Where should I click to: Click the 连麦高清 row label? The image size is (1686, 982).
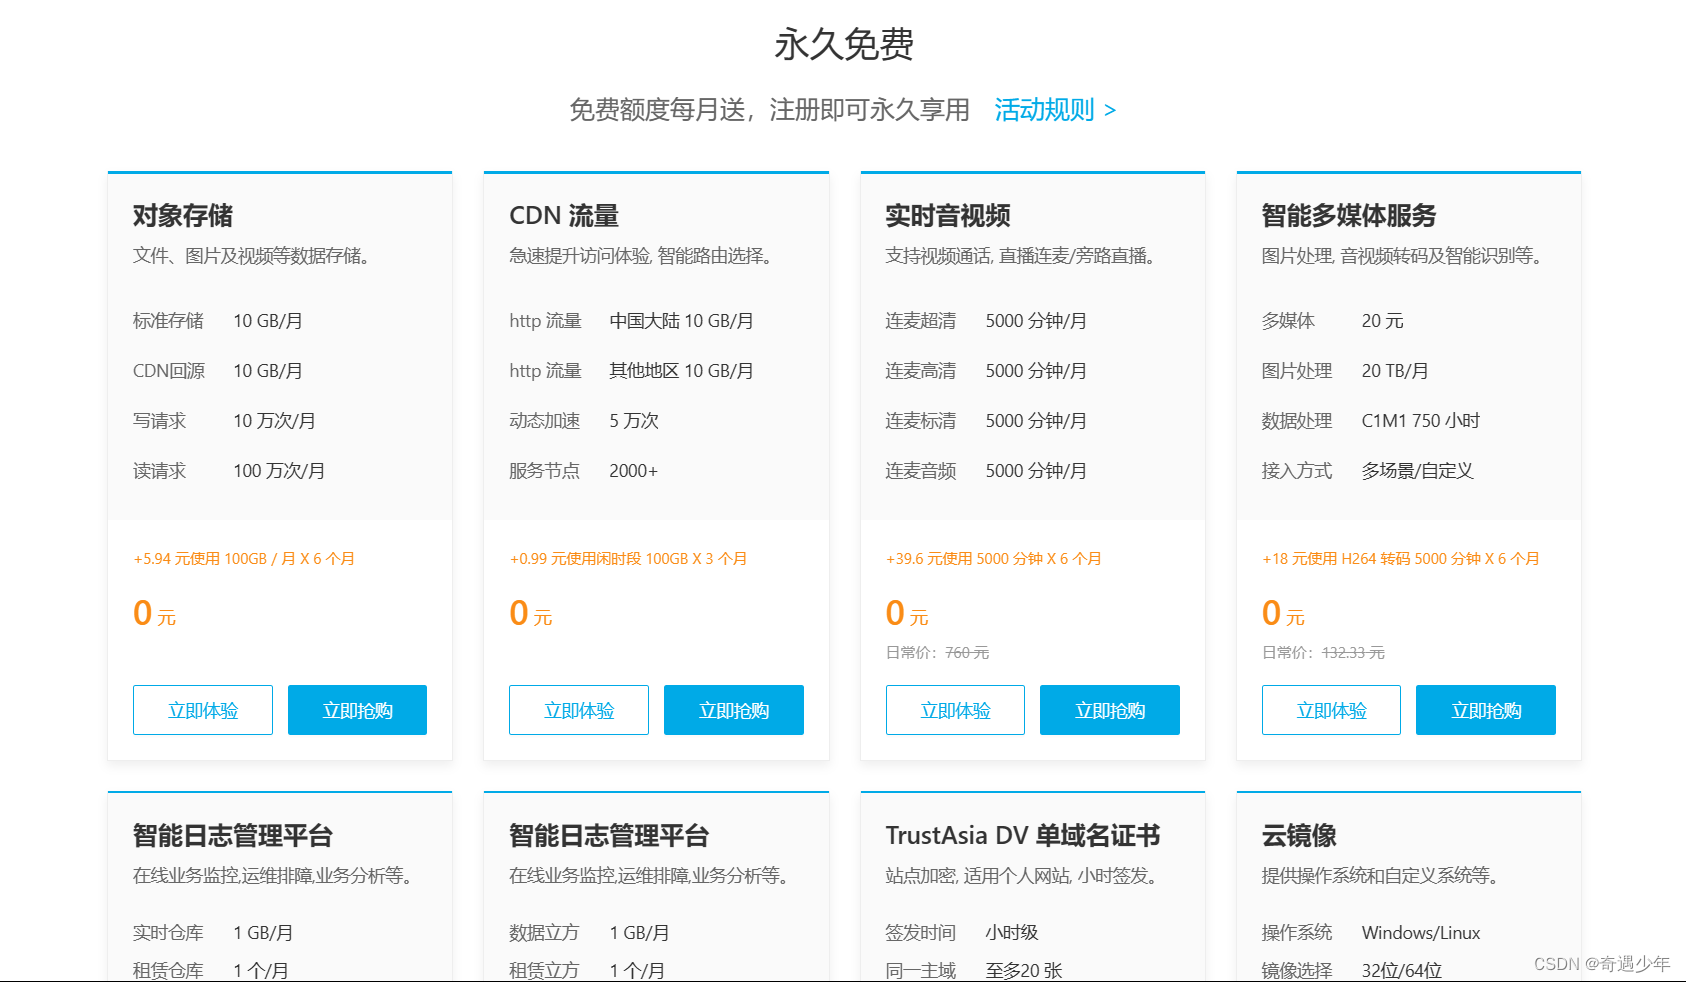[x=921, y=371]
